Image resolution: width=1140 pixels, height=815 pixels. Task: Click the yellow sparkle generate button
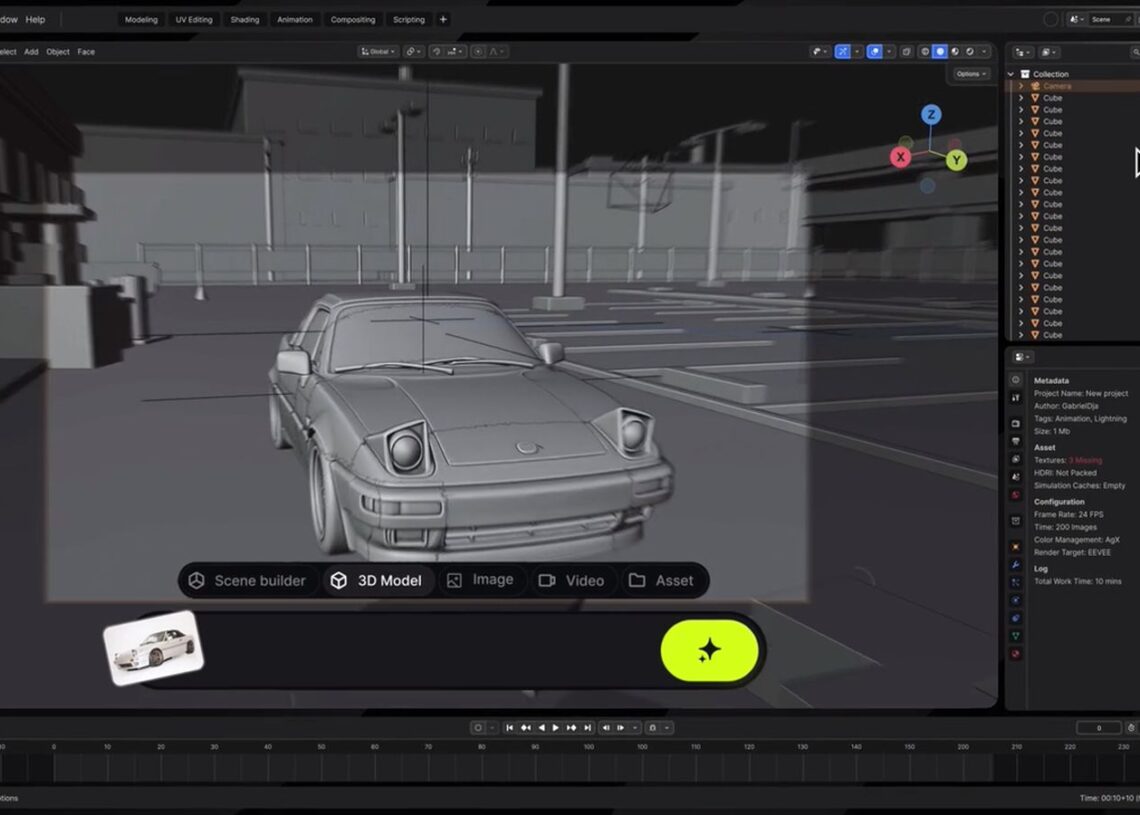(710, 651)
